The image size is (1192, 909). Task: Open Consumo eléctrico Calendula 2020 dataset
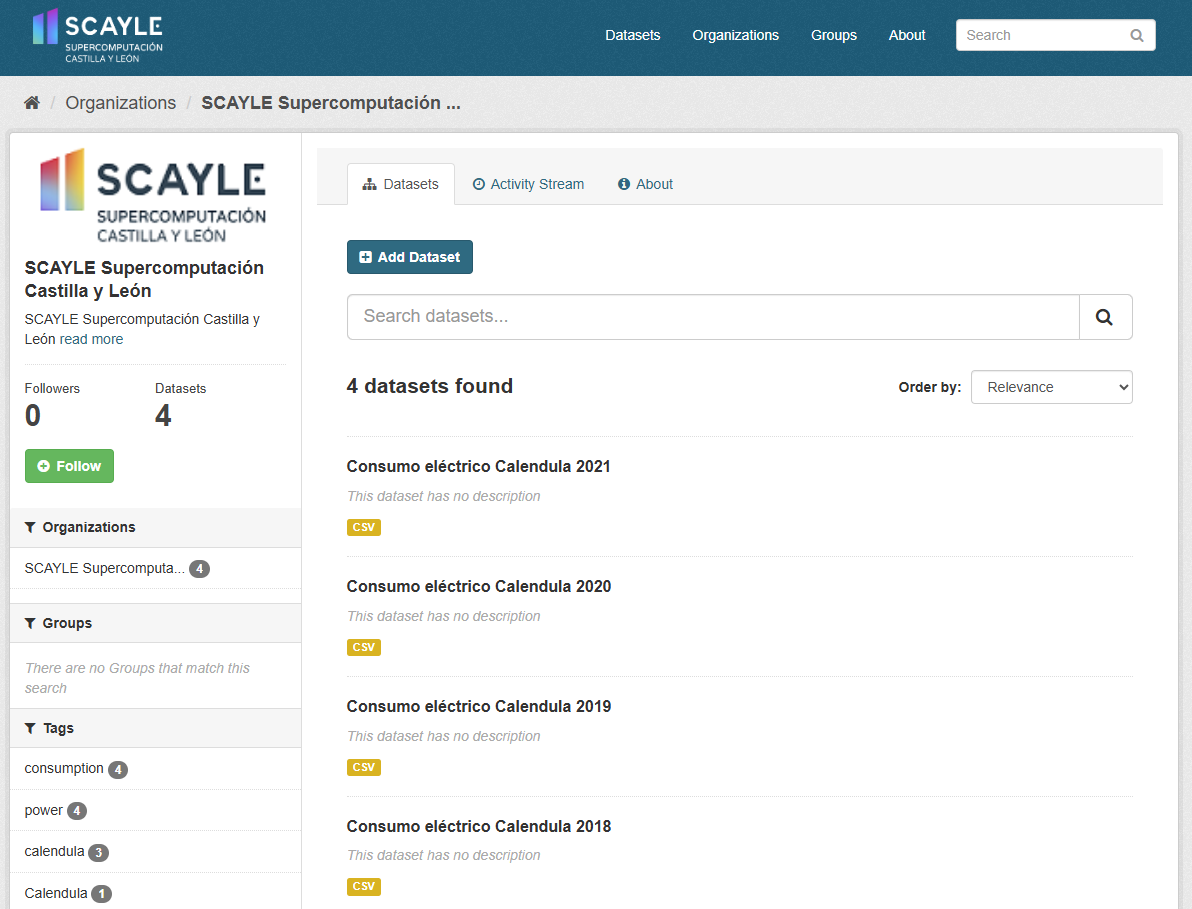[x=479, y=587]
